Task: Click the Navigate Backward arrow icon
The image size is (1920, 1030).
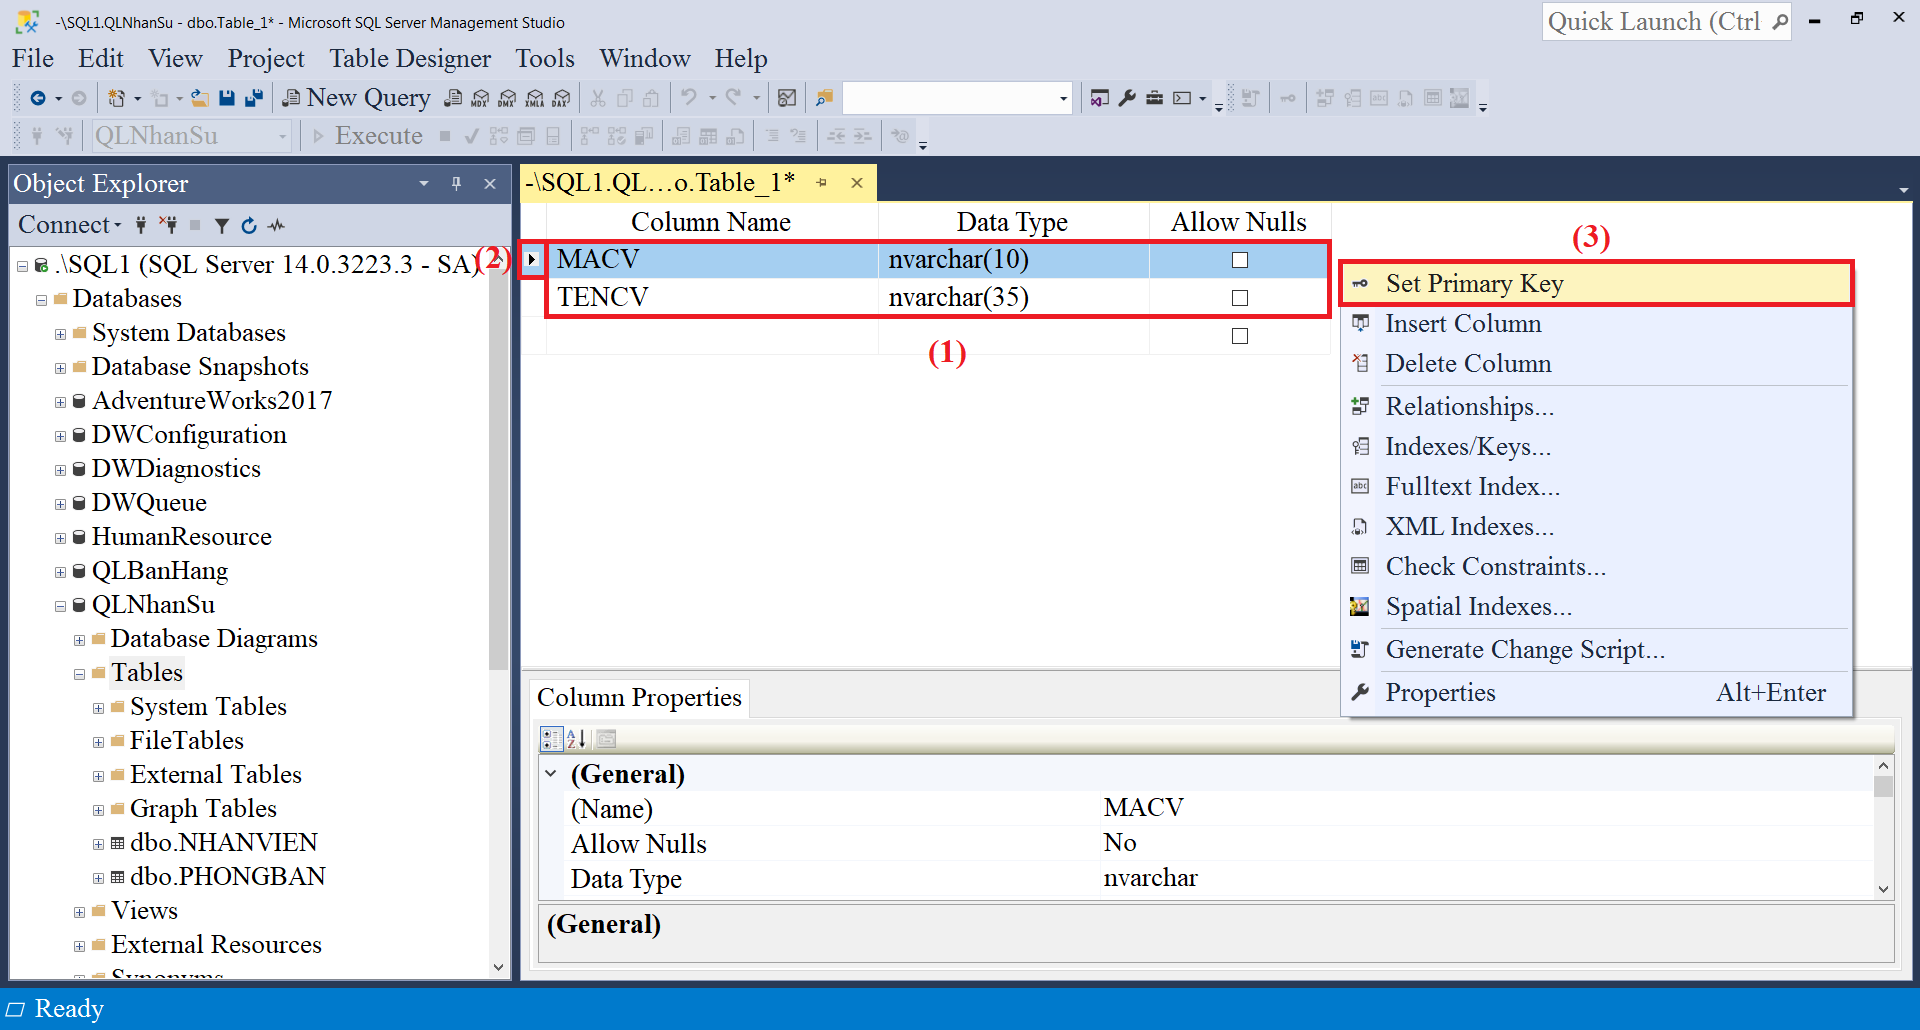Action: [38, 98]
